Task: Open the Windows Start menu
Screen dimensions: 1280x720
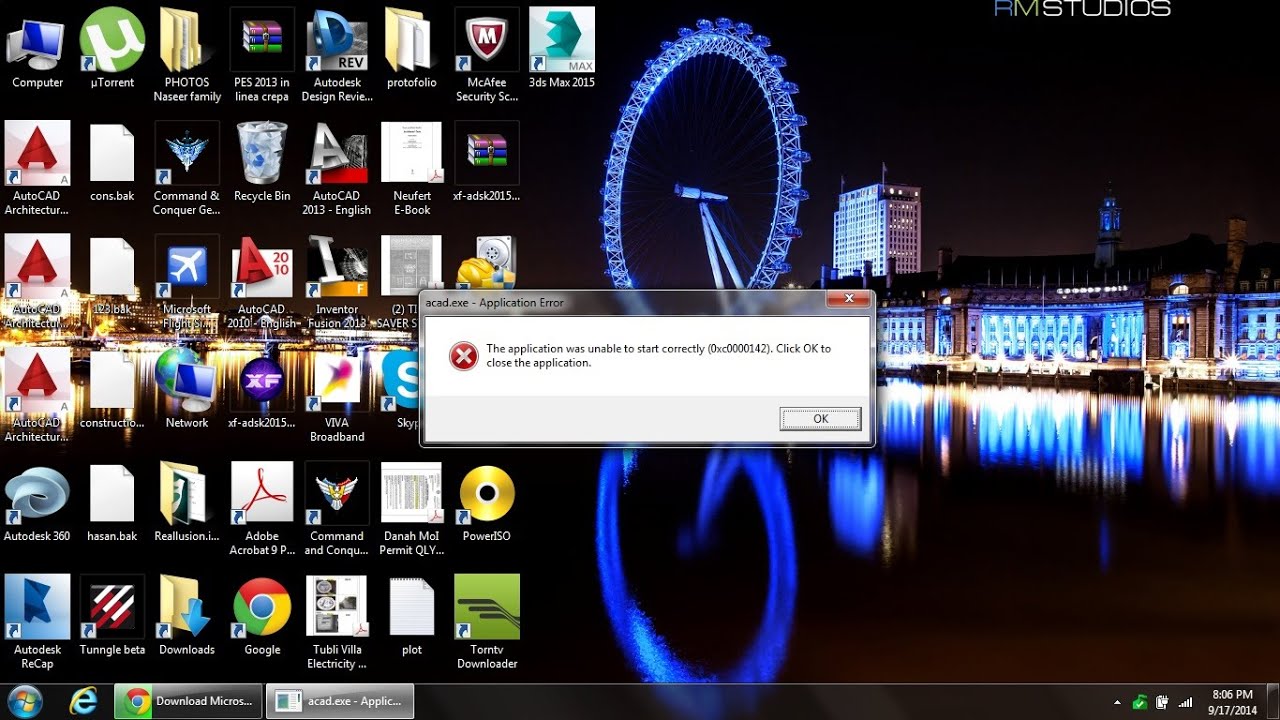Action: [x=26, y=701]
